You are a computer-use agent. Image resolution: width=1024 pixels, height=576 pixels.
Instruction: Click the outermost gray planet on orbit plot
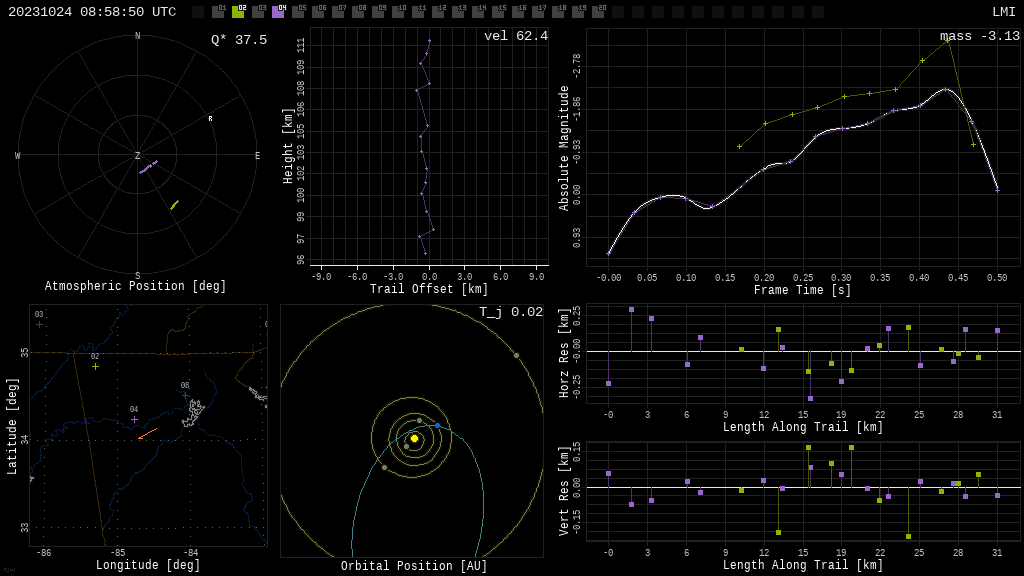[x=516, y=355]
